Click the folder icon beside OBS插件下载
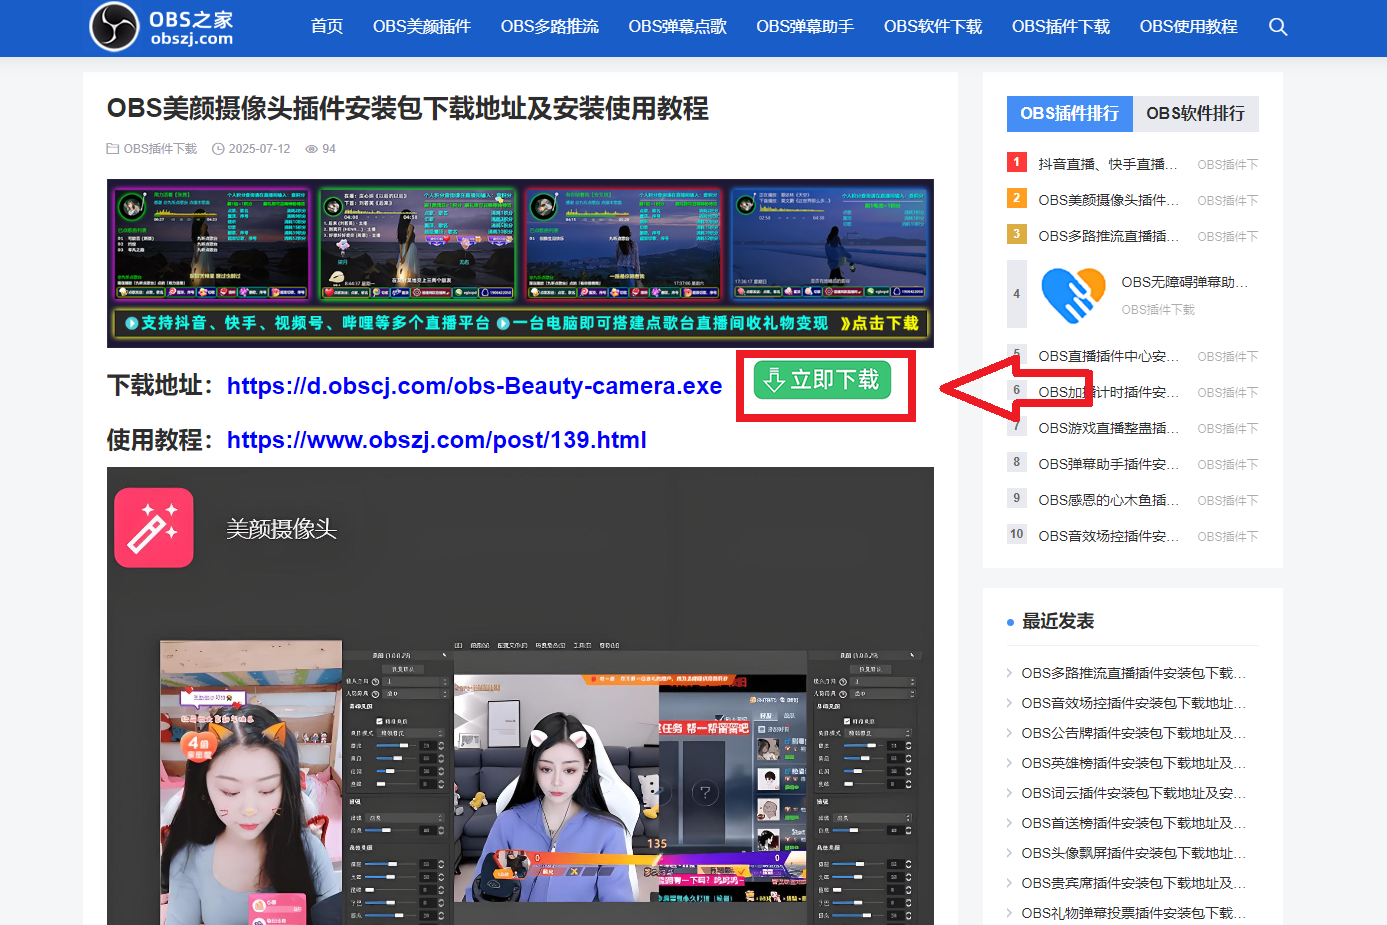The image size is (1387, 925). 112,148
